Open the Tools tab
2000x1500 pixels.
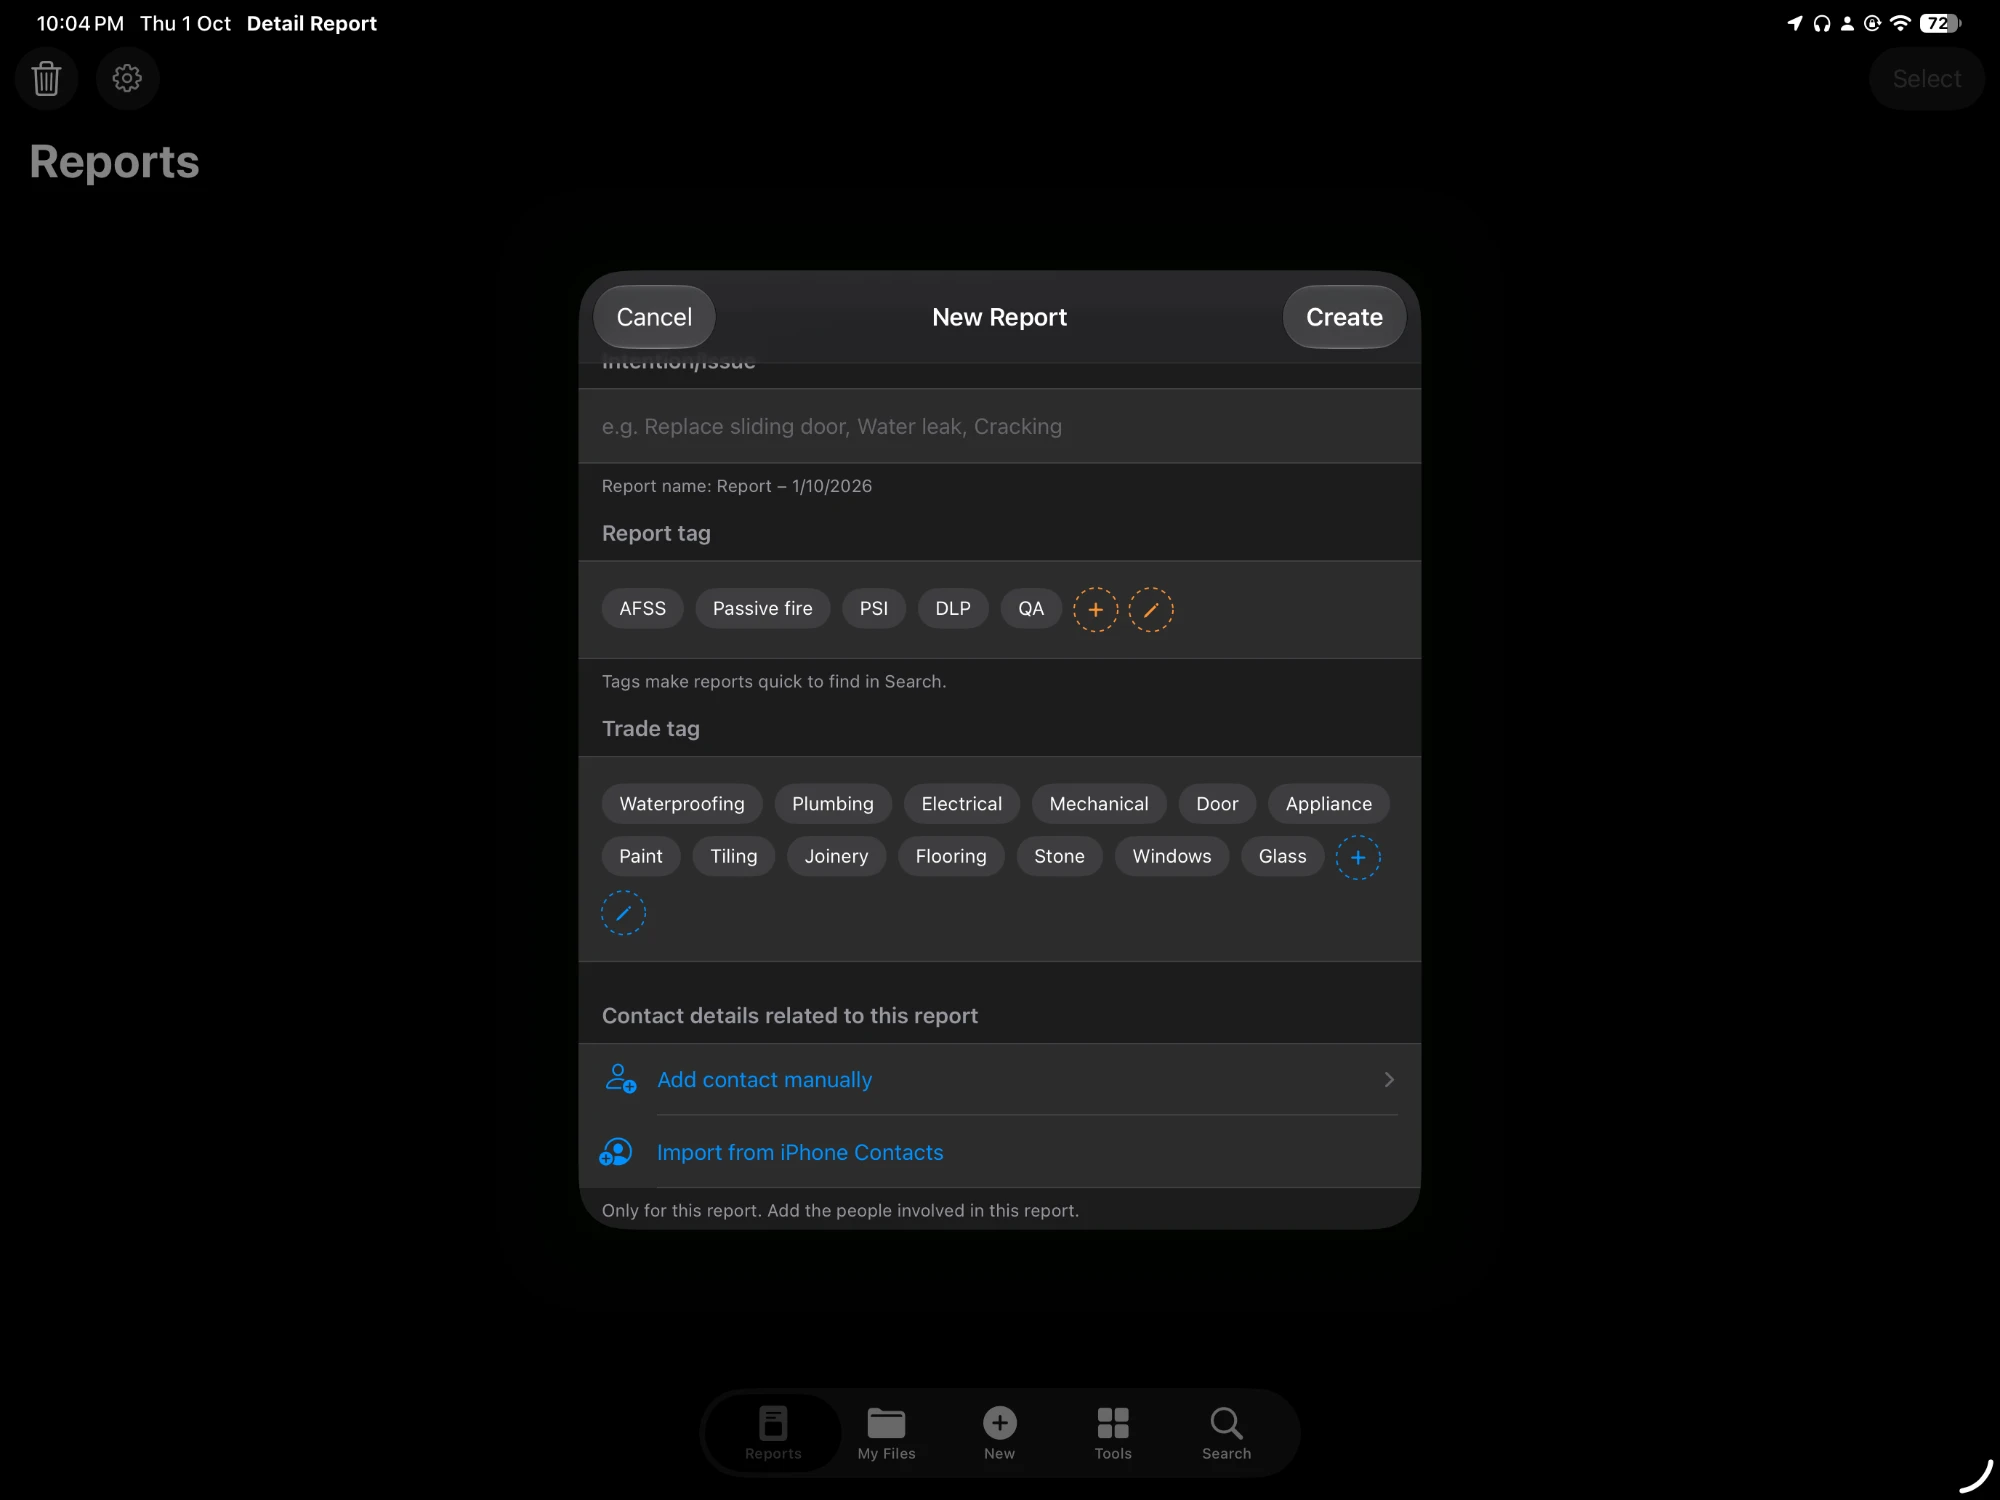tap(1113, 1433)
